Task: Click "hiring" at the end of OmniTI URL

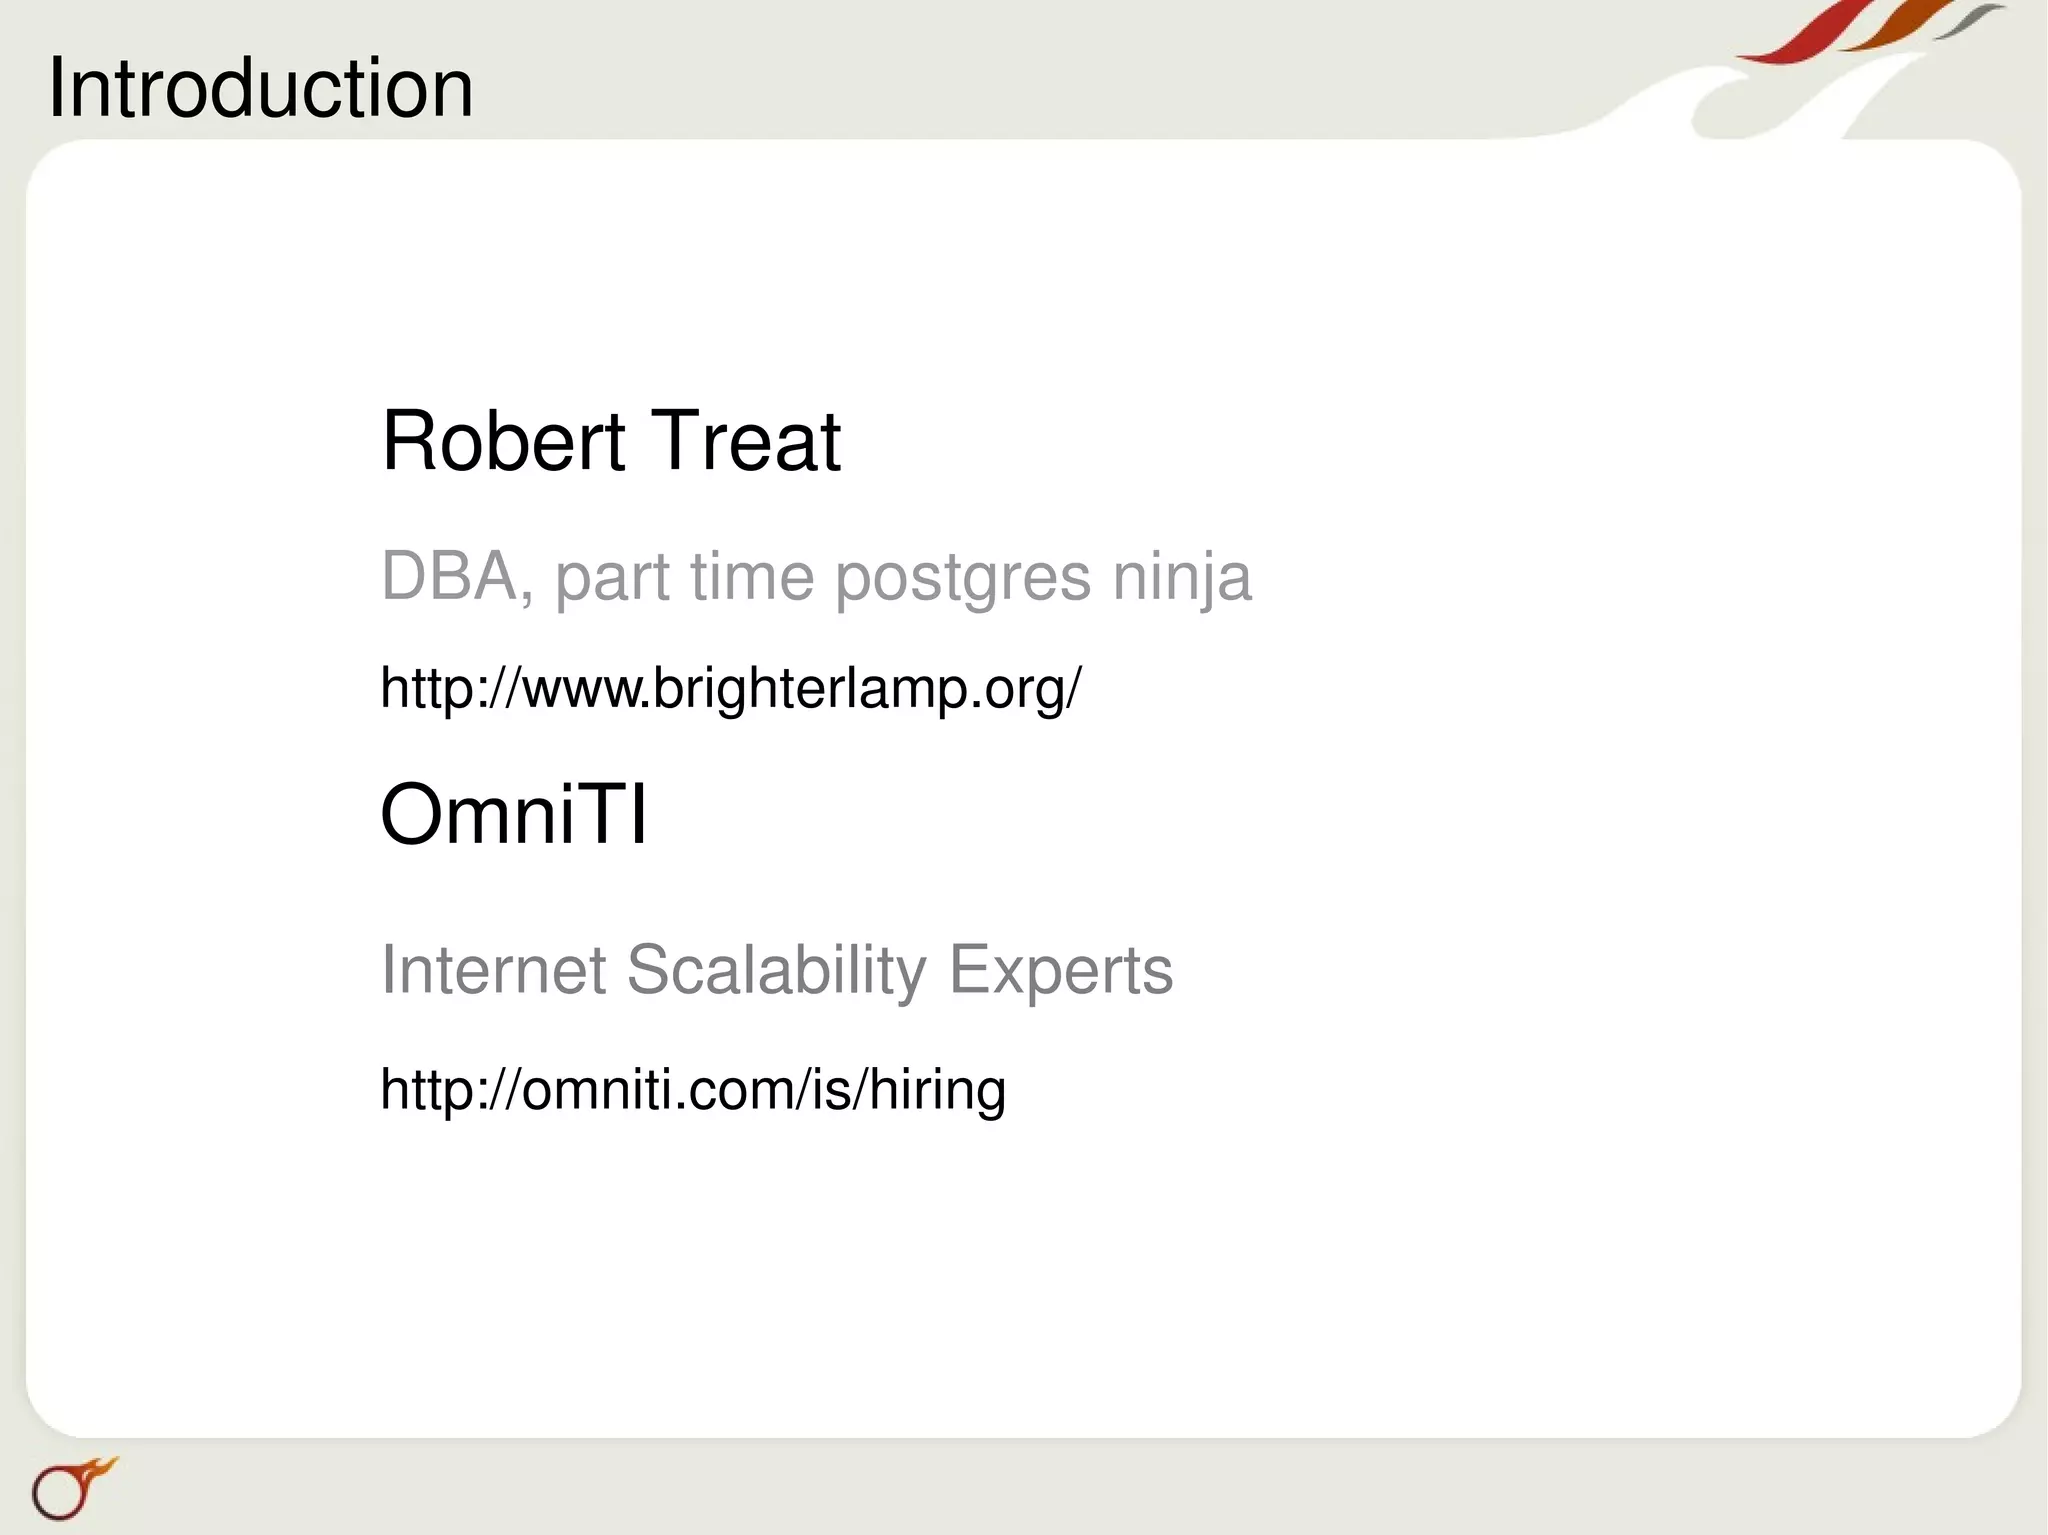Action: 937,1090
